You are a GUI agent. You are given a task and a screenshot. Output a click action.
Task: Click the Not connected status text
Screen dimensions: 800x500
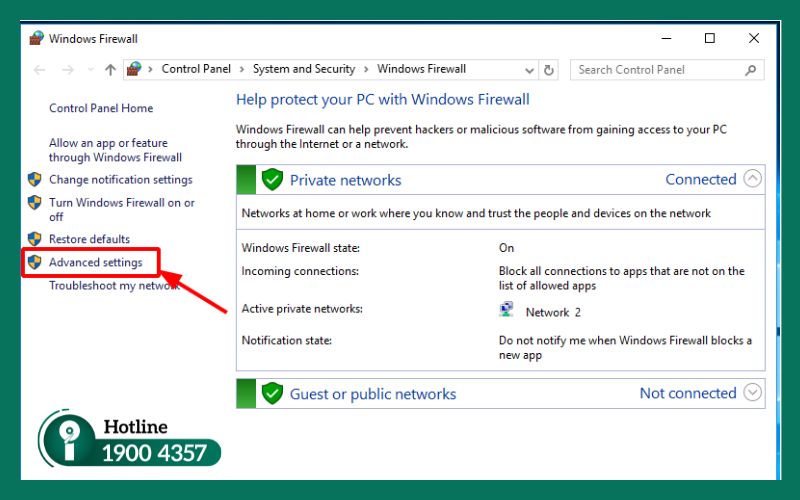pyautogui.click(x=688, y=393)
